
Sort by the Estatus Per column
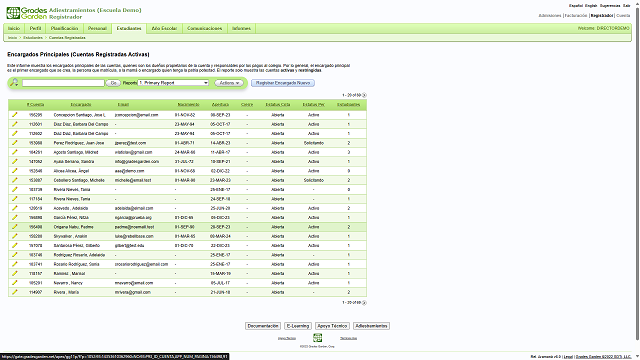coord(313,104)
